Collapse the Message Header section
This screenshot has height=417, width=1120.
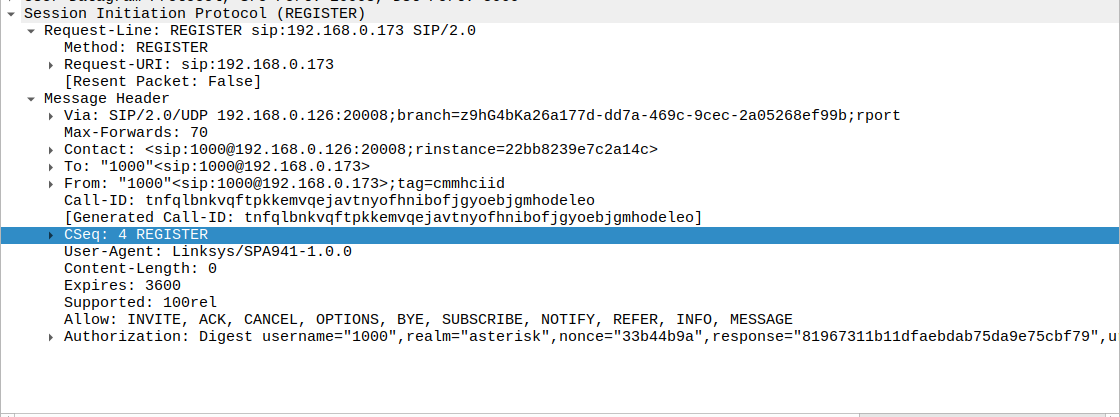click(x=31, y=99)
